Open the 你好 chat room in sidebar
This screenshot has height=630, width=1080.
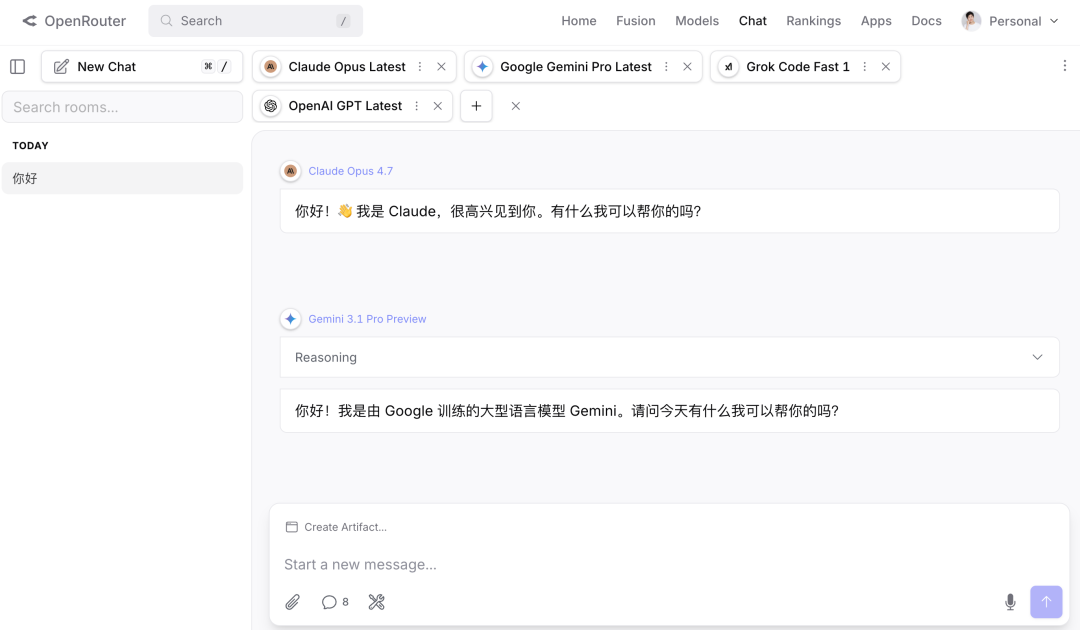coord(123,178)
